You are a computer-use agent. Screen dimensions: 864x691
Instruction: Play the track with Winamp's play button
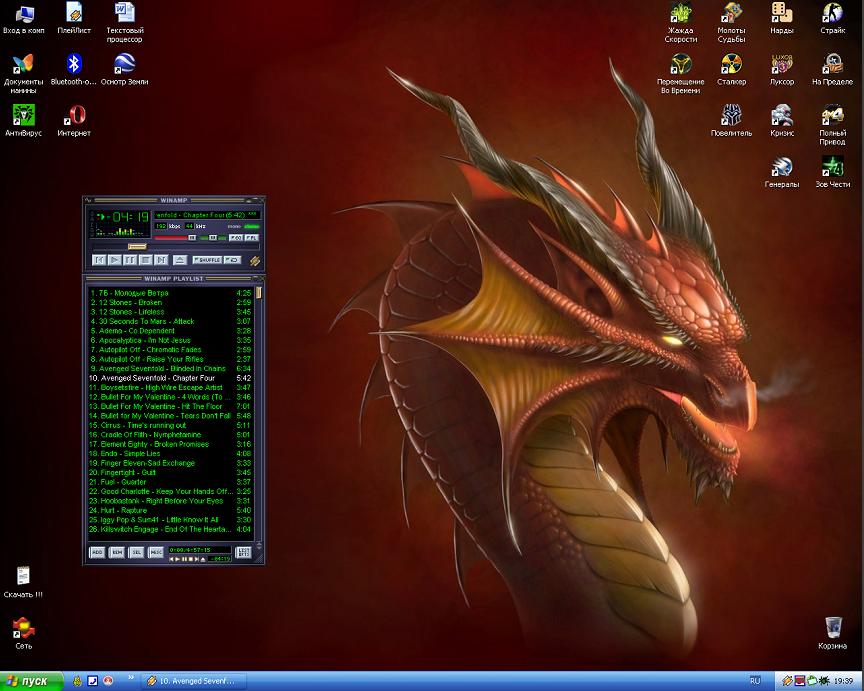115,260
